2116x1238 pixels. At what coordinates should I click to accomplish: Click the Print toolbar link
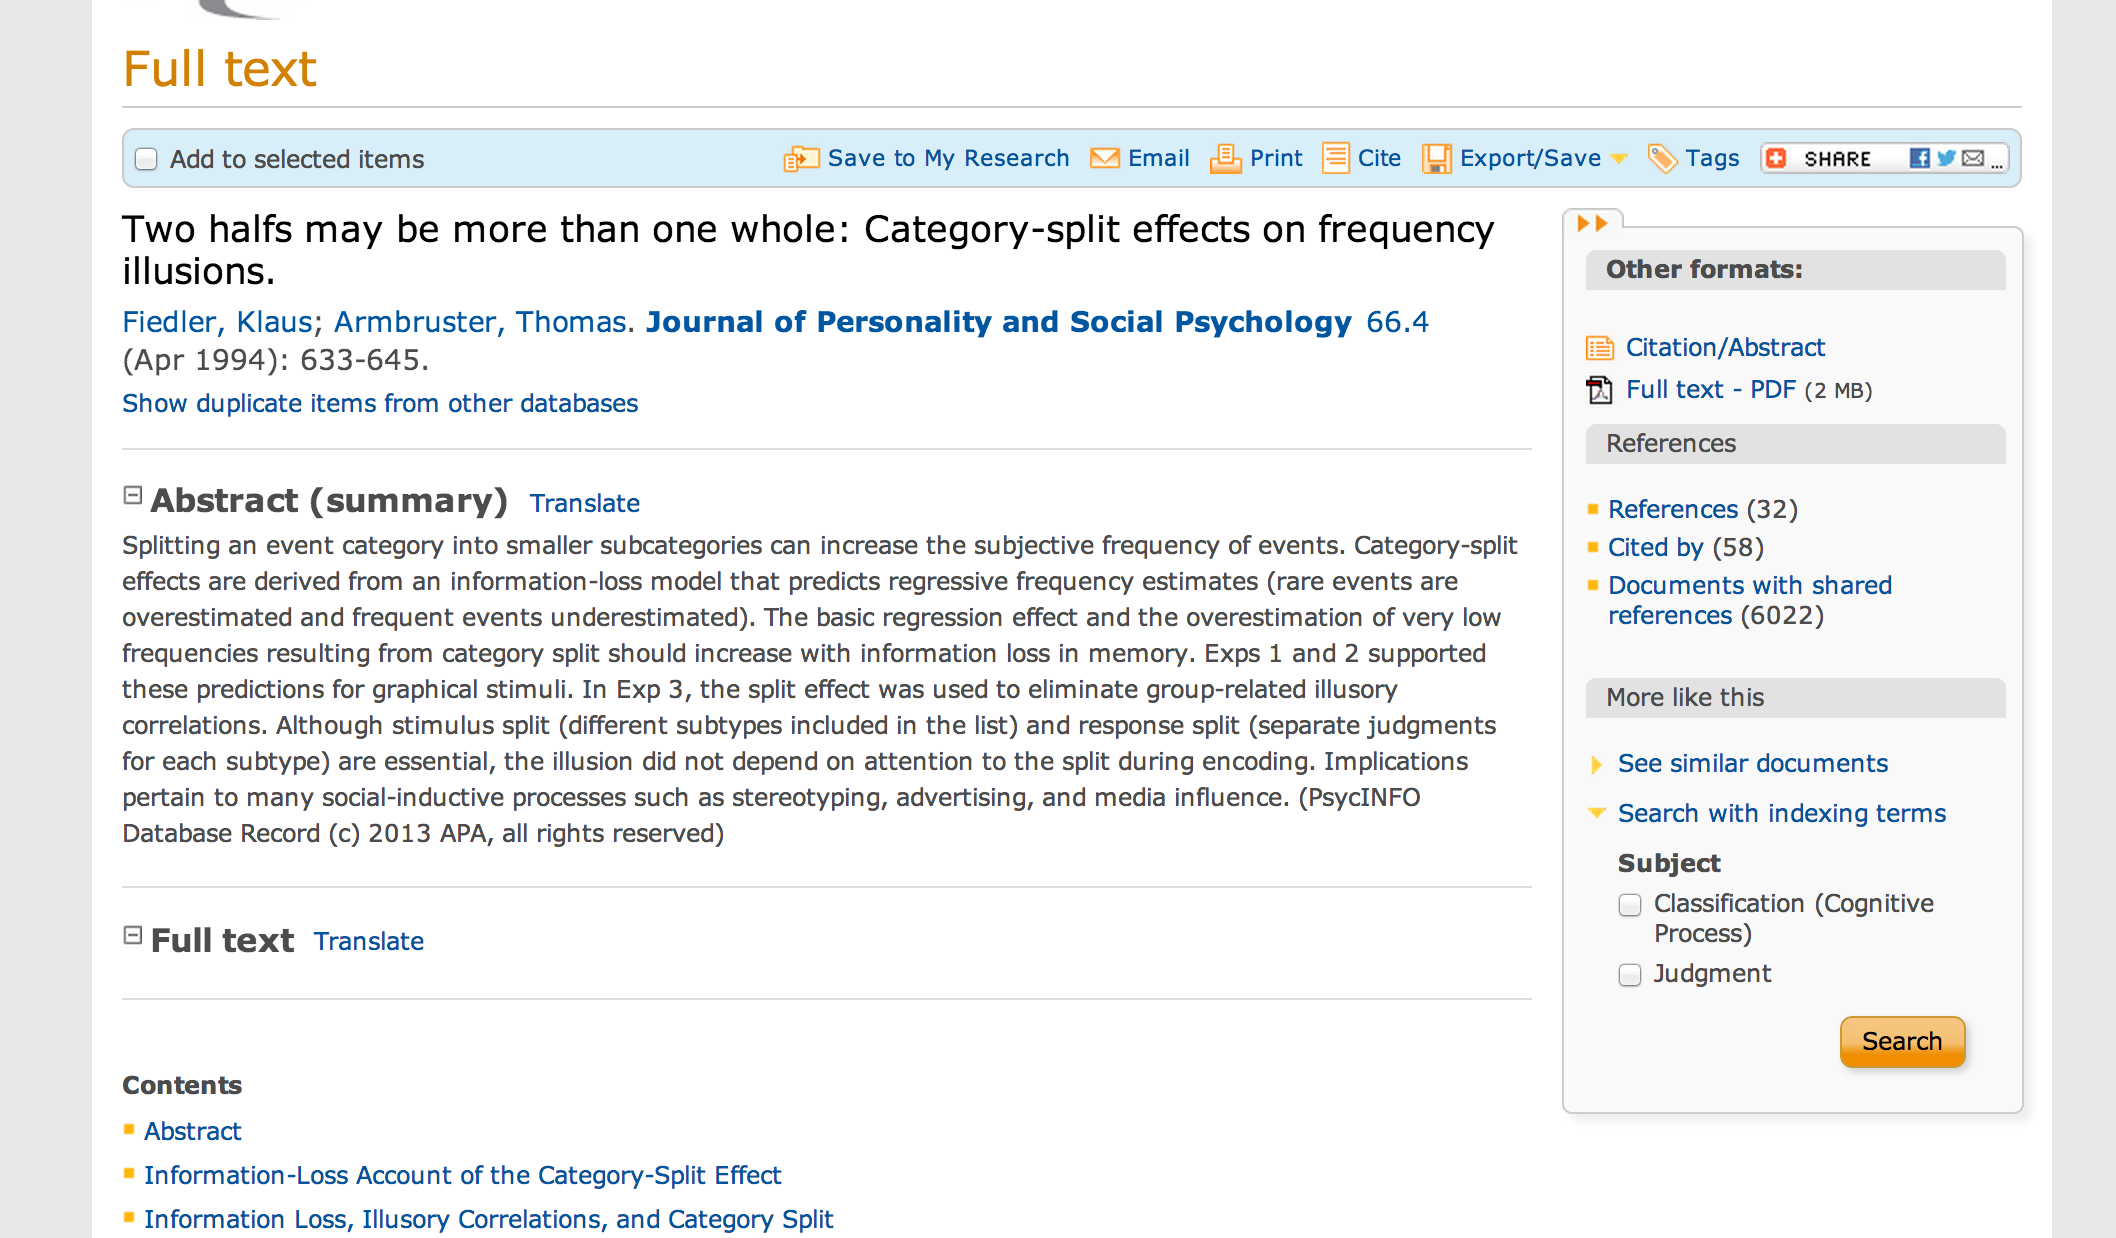click(x=1276, y=158)
